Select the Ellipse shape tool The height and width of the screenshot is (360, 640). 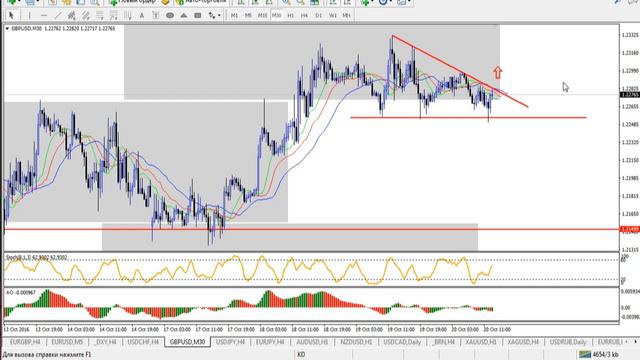pyautogui.click(x=170, y=16)
